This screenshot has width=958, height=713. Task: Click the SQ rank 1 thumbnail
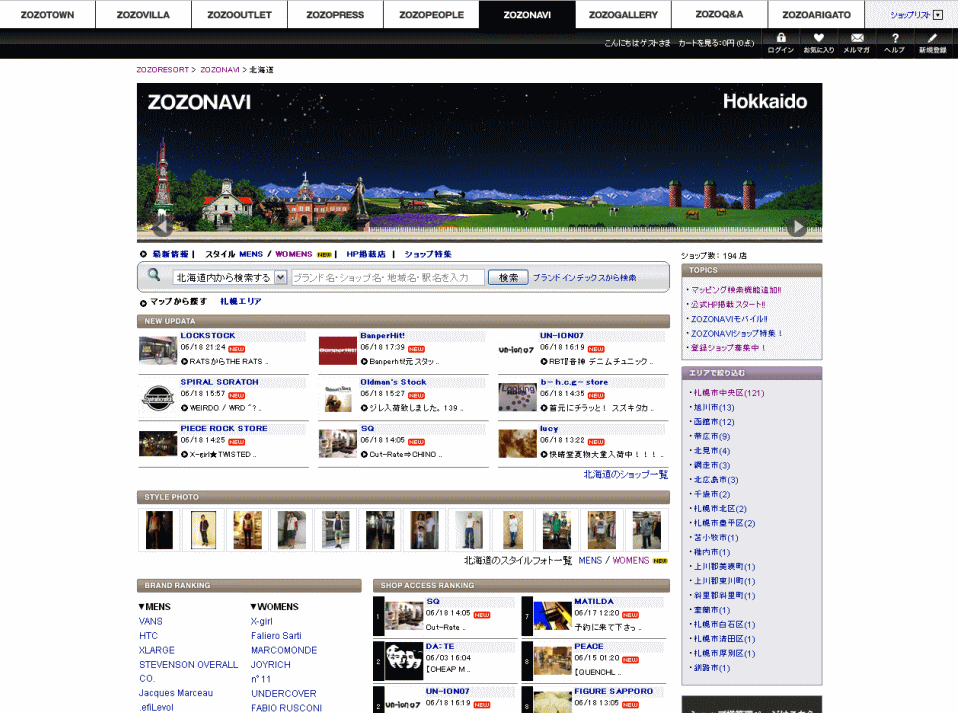[404, 616]
